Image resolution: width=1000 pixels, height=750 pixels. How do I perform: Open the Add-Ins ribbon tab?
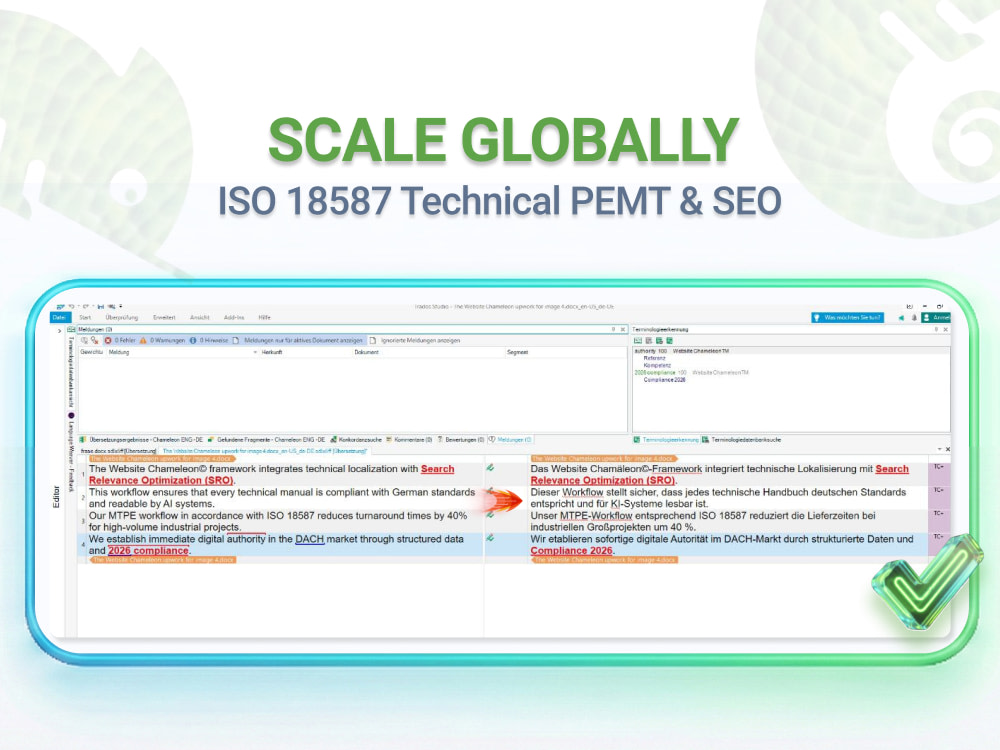coord(234,318)
